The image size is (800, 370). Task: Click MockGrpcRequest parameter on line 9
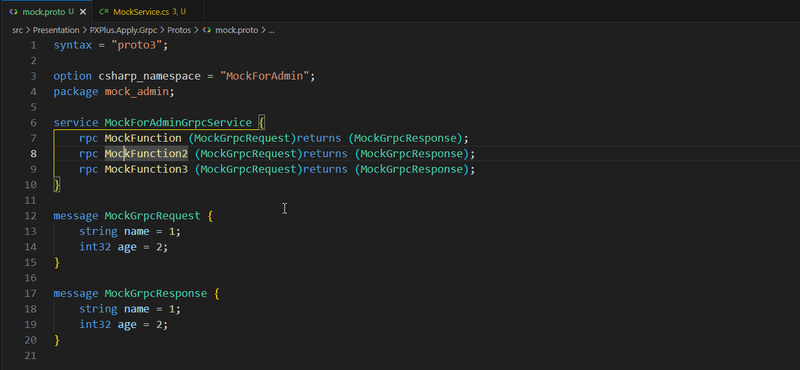click(x=248, y=169)
